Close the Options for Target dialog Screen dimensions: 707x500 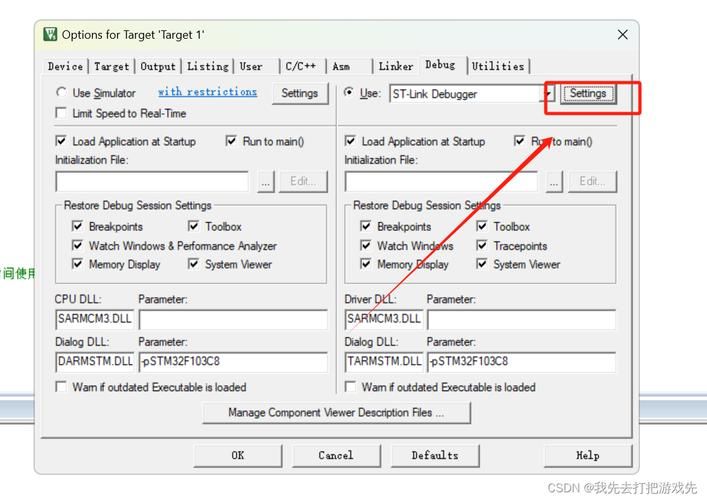622,35
